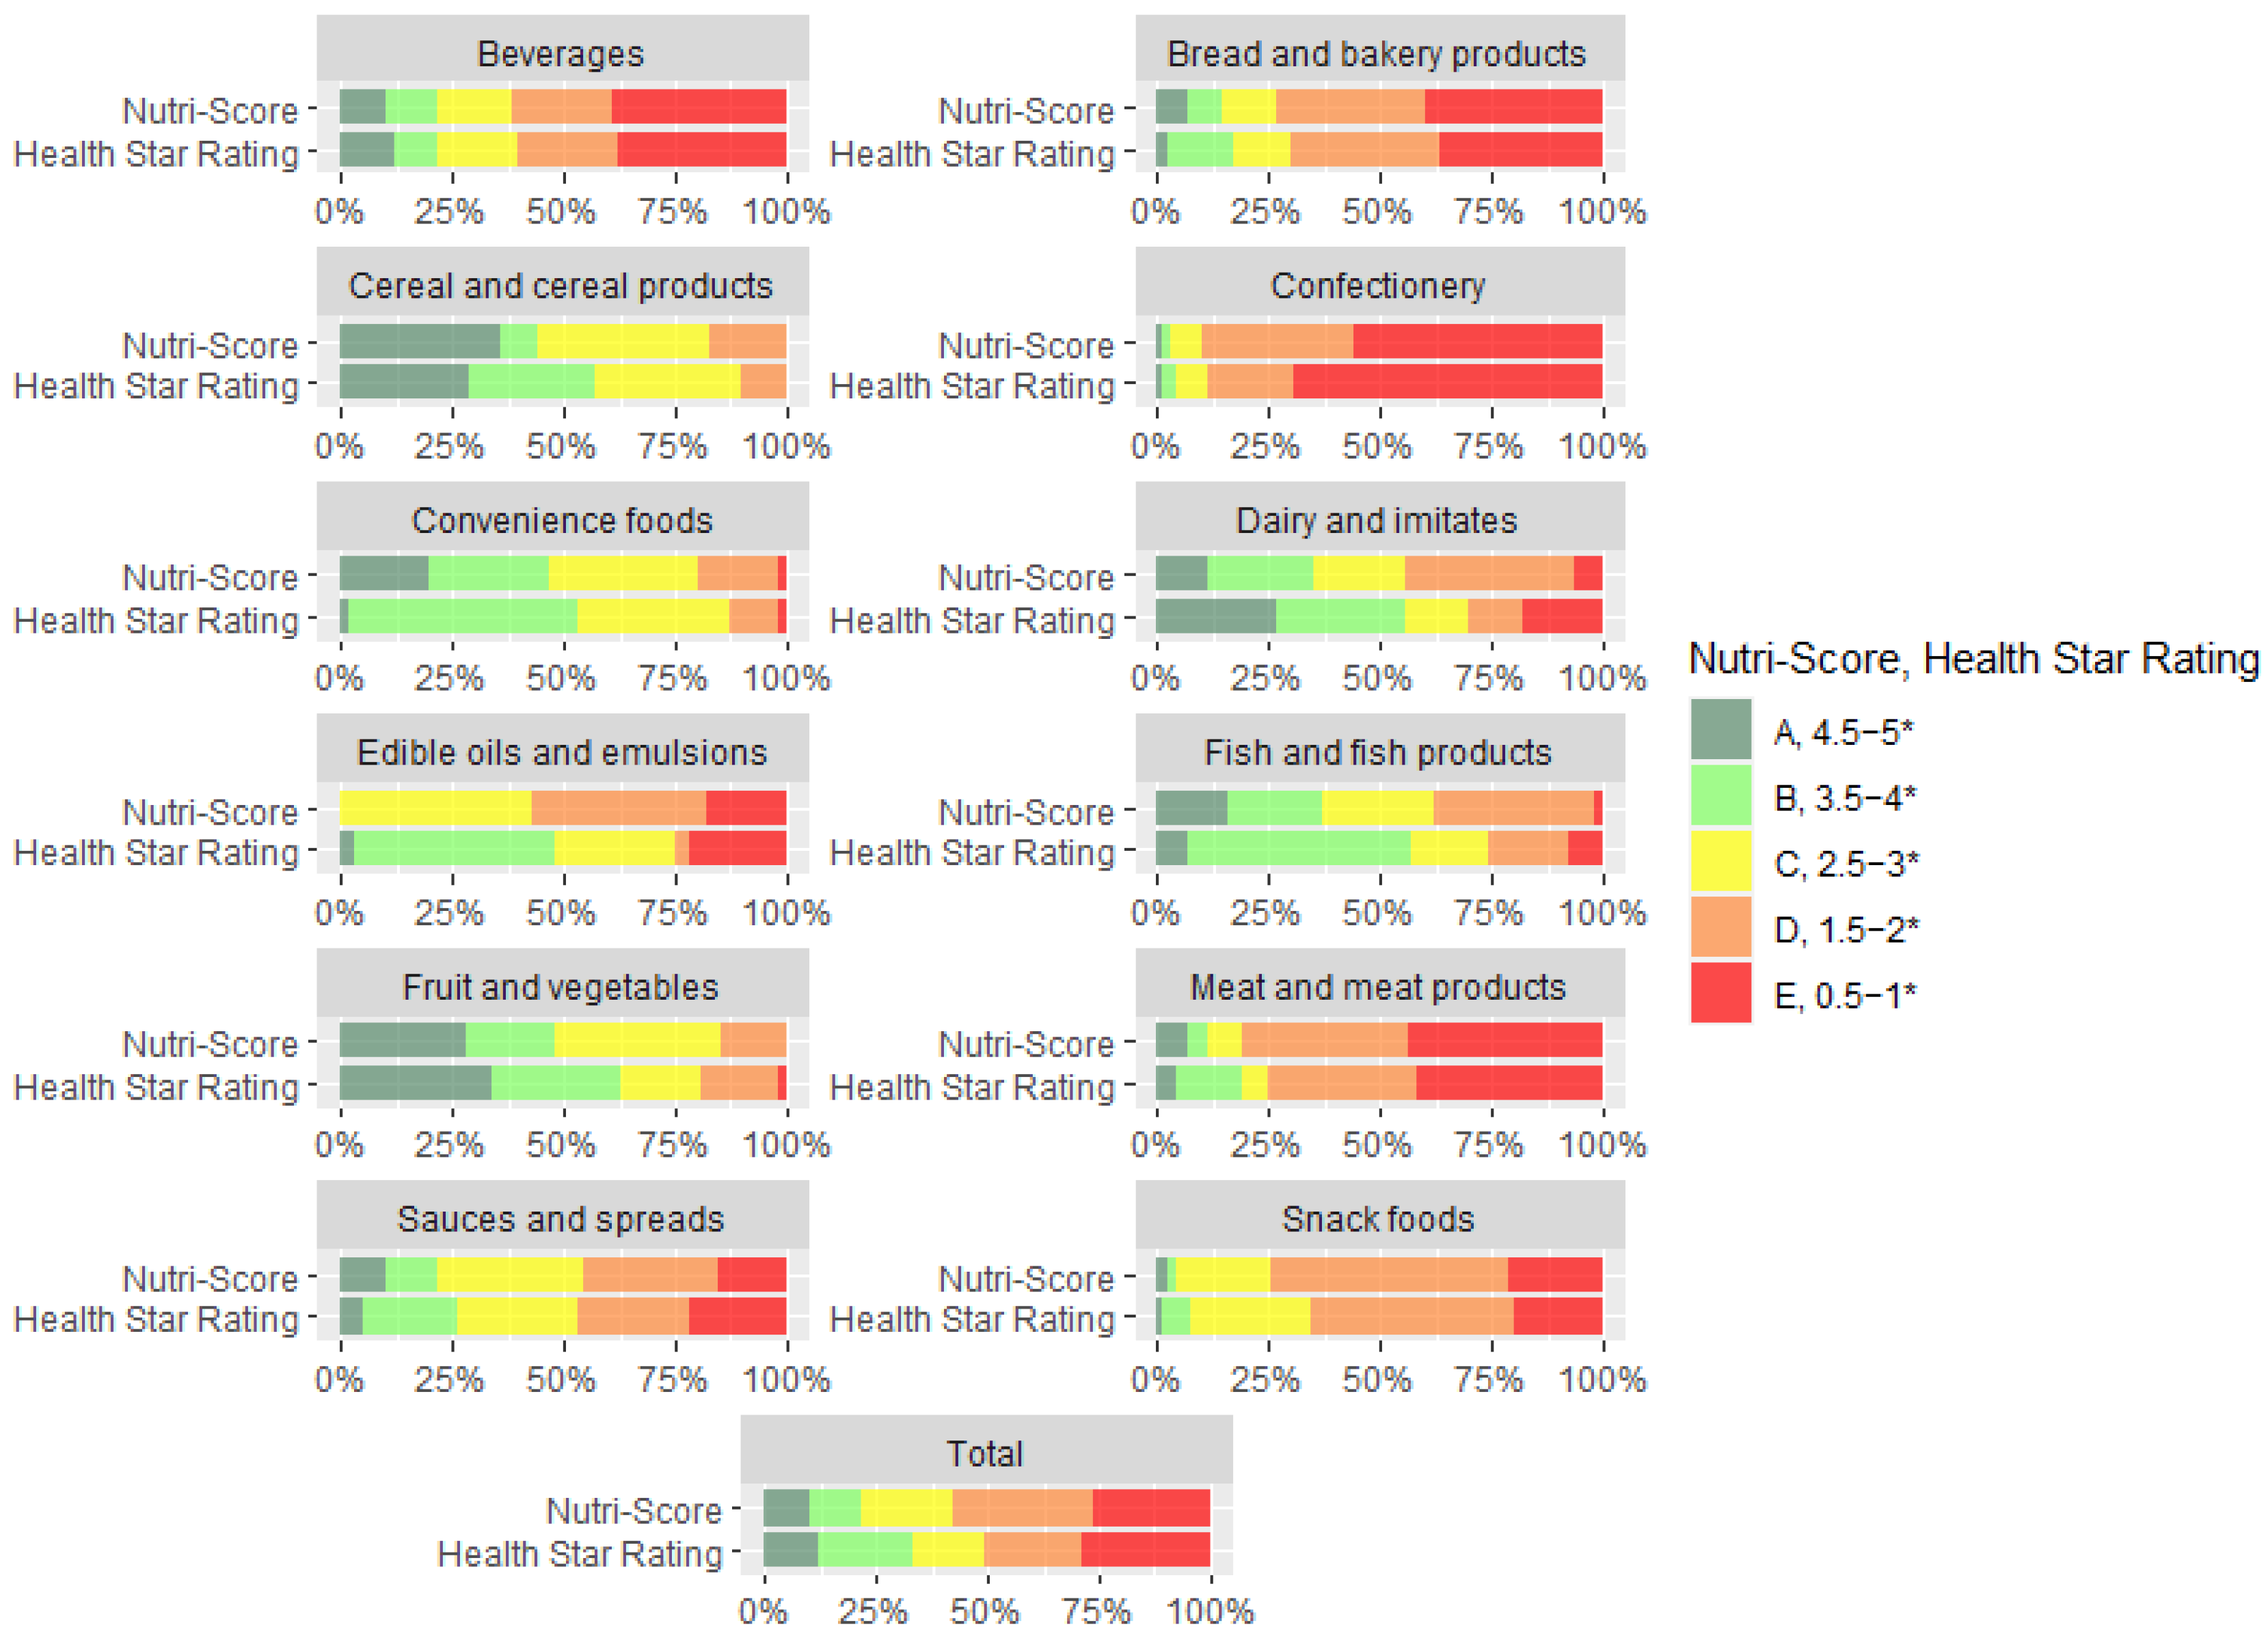Select dark green segment of Cereal Nutri-Score bar
Image resolution: width=2268 pixels, height=1638 pixels.
click(x=419, y=341)
